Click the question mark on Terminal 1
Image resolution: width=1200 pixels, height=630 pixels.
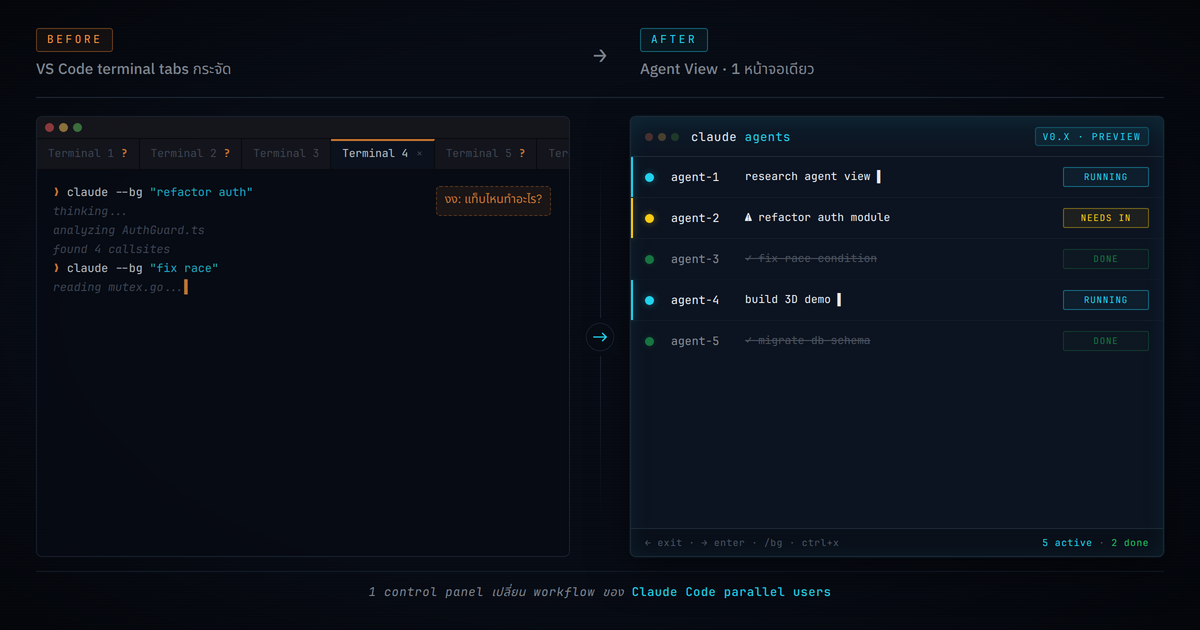point(124,153)
